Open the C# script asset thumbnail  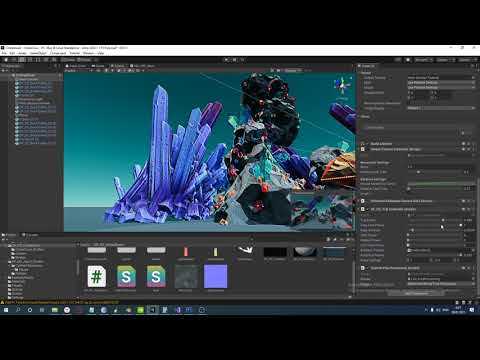point(96,277)
